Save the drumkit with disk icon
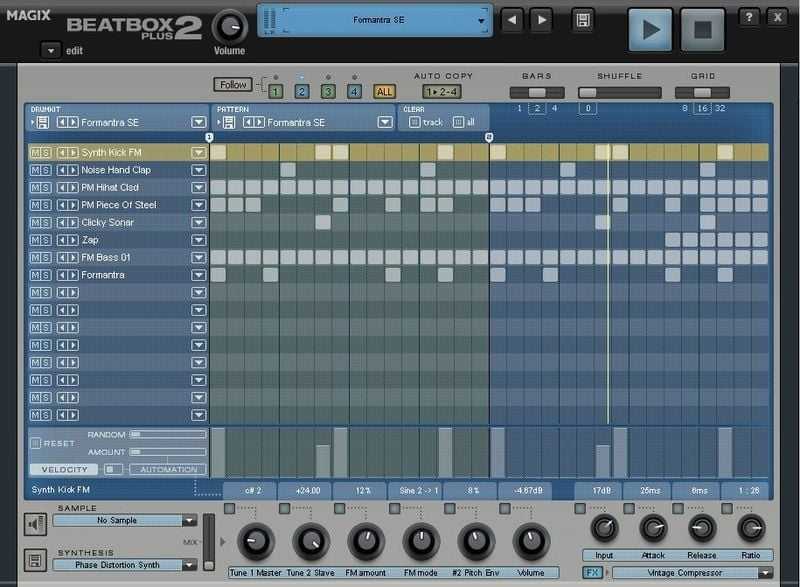 point(43,122)
